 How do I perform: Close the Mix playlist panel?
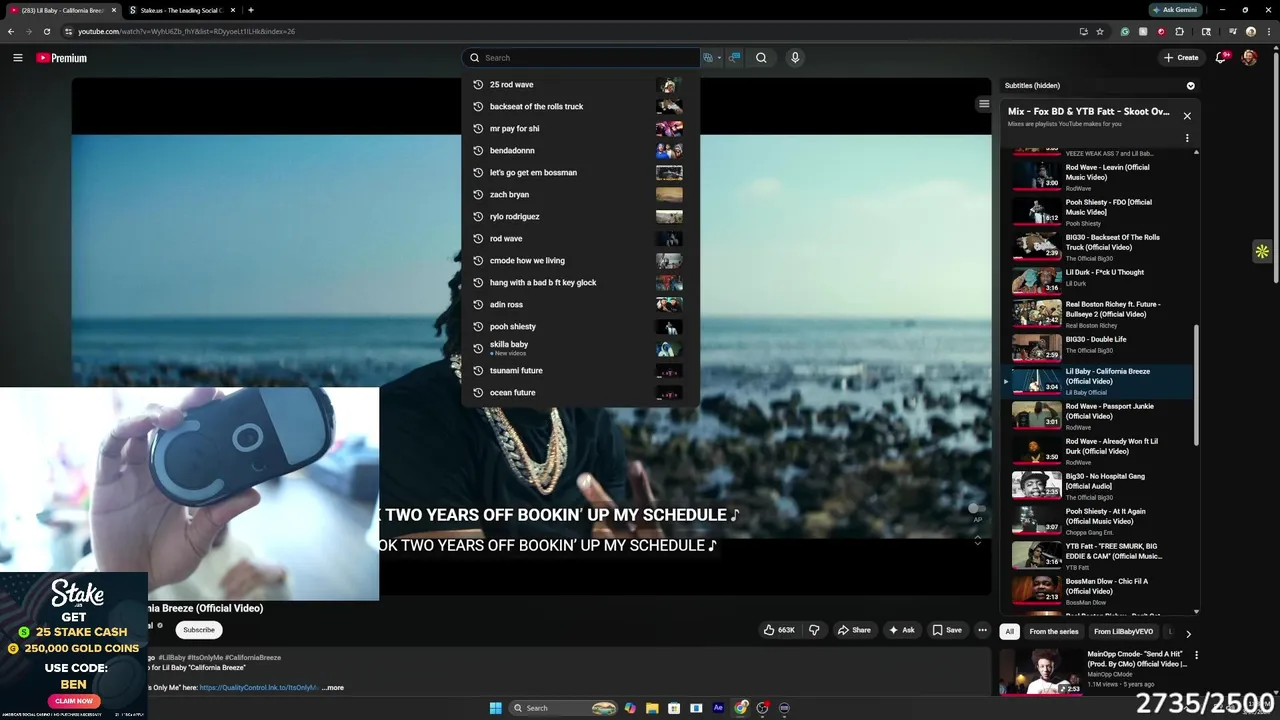click(x=1187, y=116)
